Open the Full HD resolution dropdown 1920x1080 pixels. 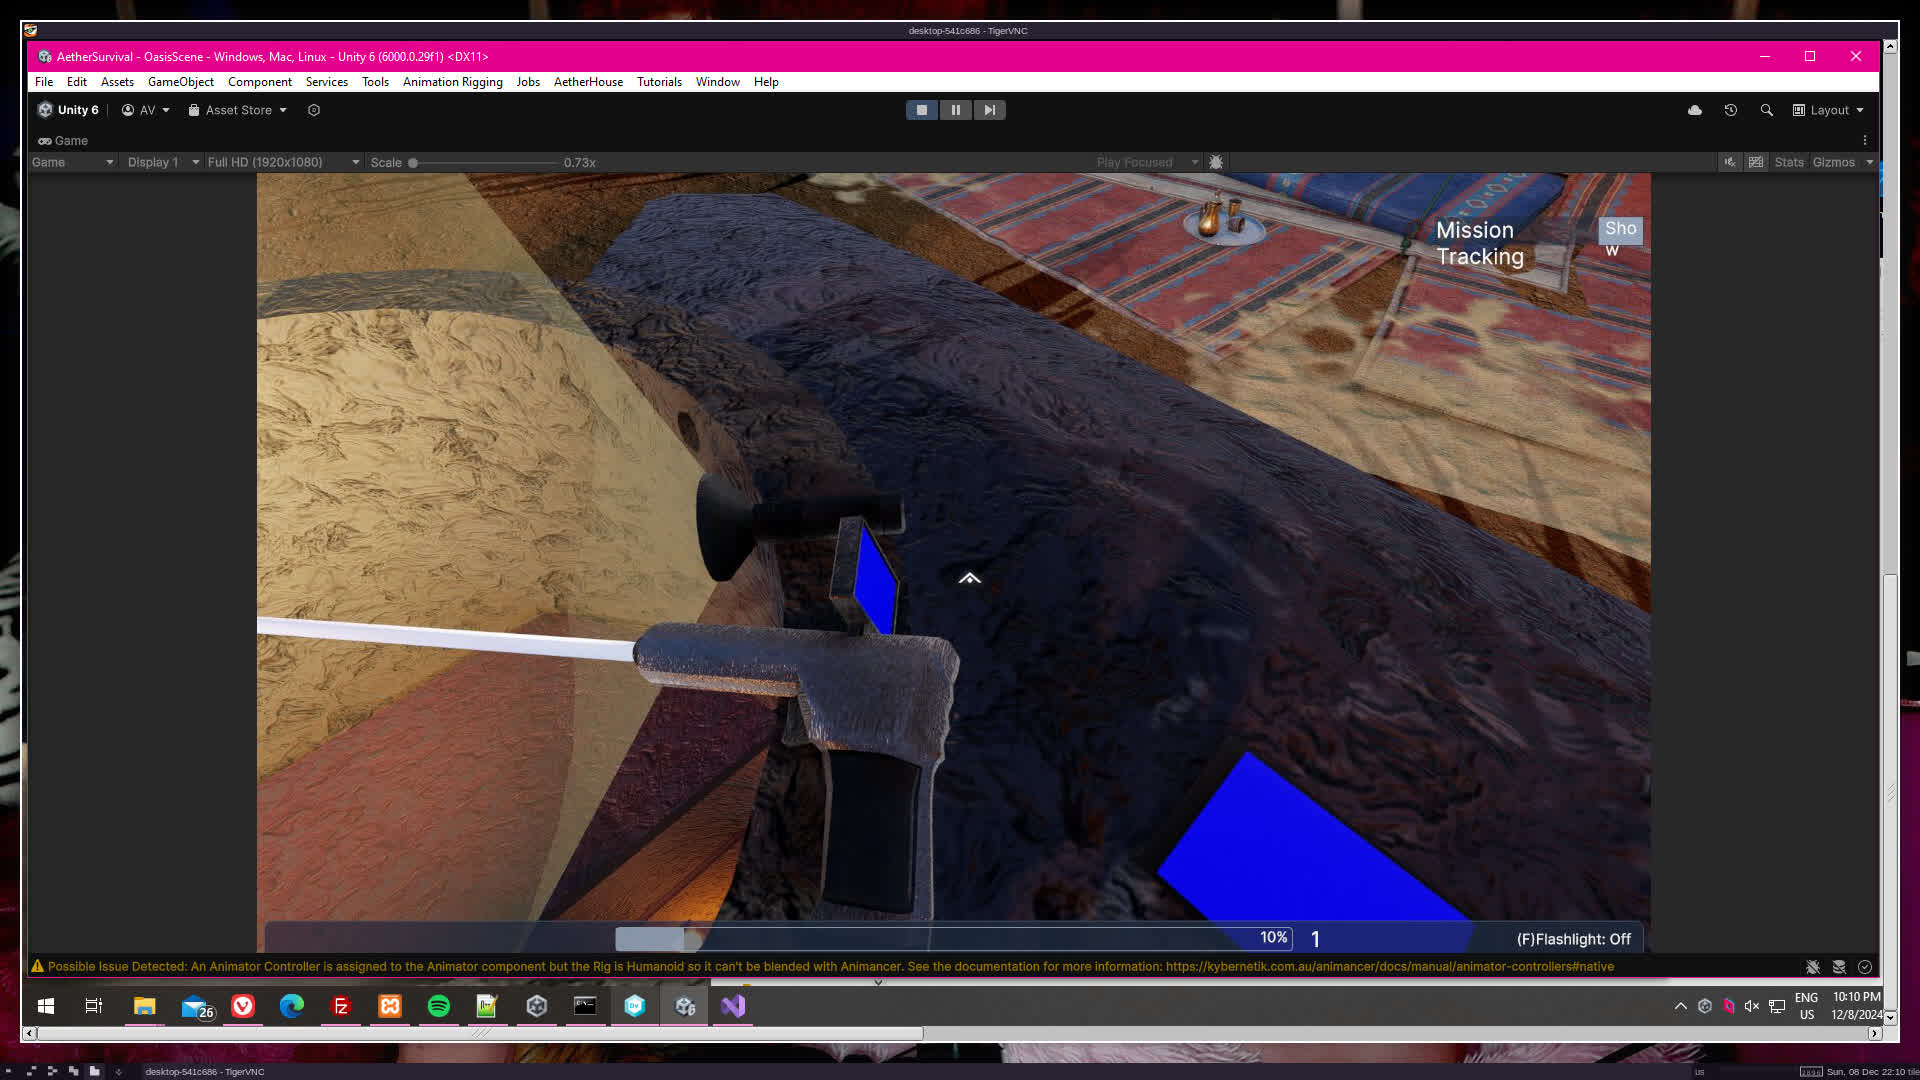tap(283, 162)
